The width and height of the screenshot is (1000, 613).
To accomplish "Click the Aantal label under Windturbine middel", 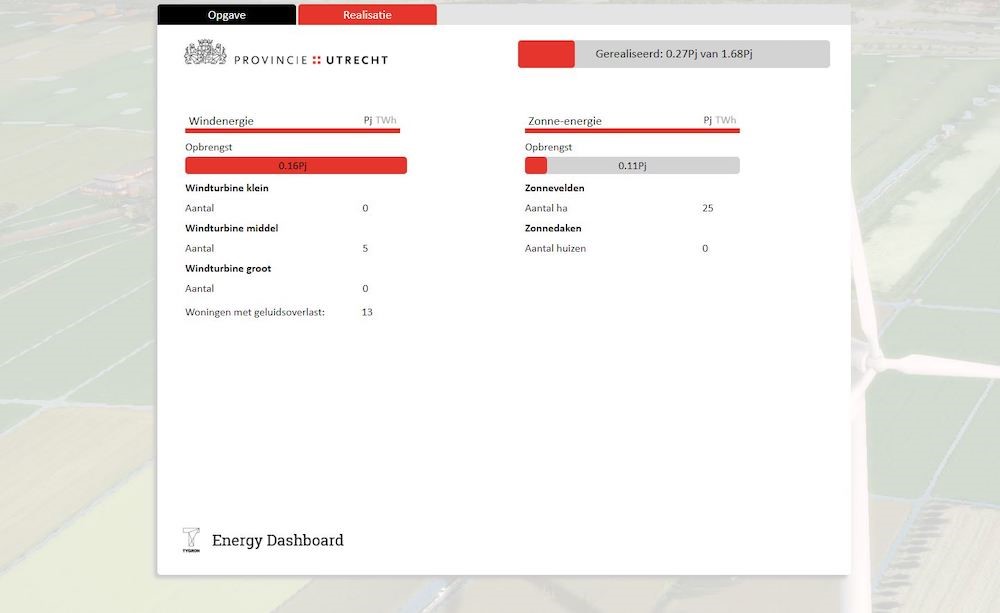I will pyautogui.click(x=200, y=248).
